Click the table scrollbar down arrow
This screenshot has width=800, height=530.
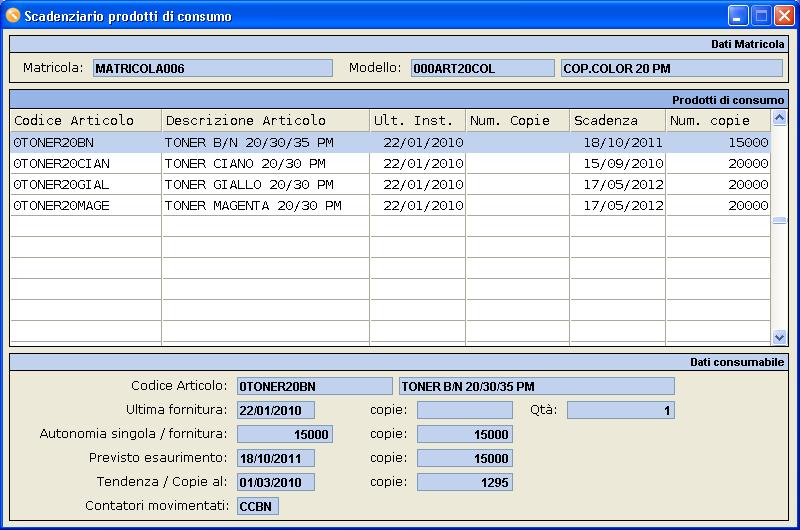click(779, 337)
